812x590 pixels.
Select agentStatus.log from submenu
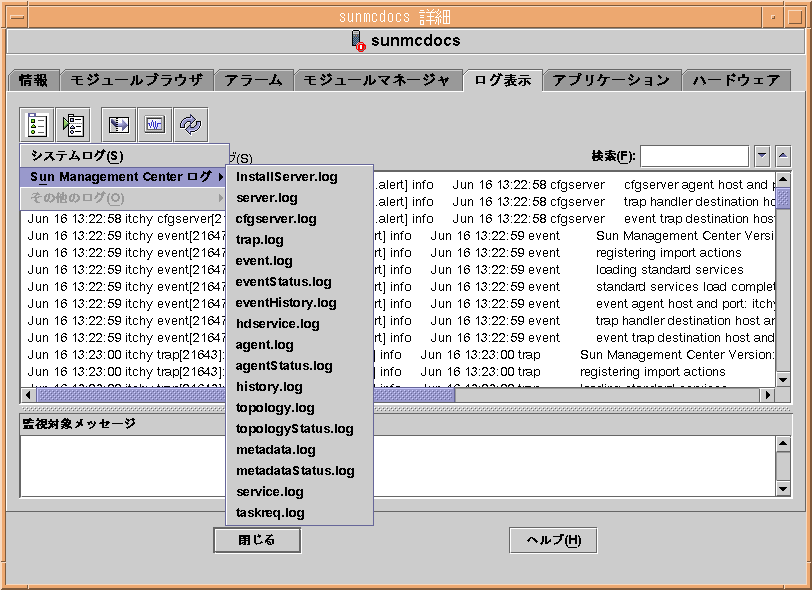tap(299, 366)
